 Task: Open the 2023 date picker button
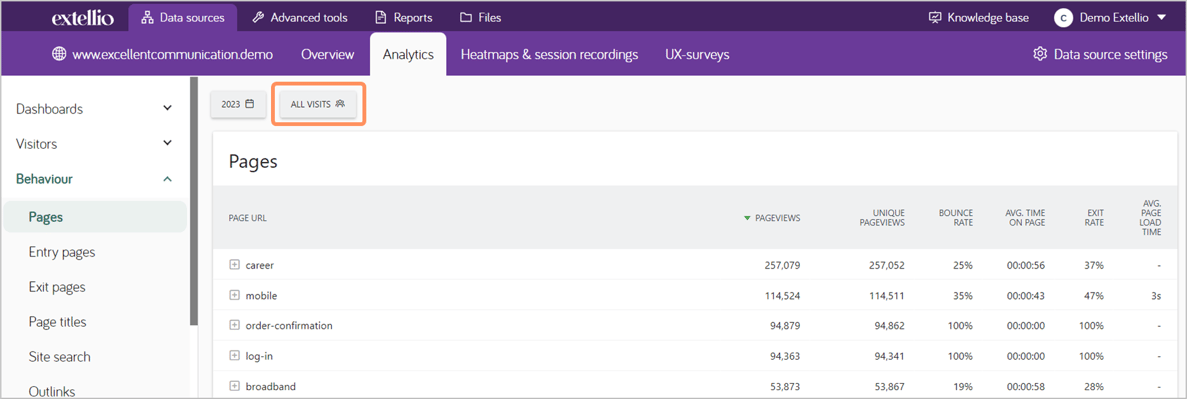(238, 104)
